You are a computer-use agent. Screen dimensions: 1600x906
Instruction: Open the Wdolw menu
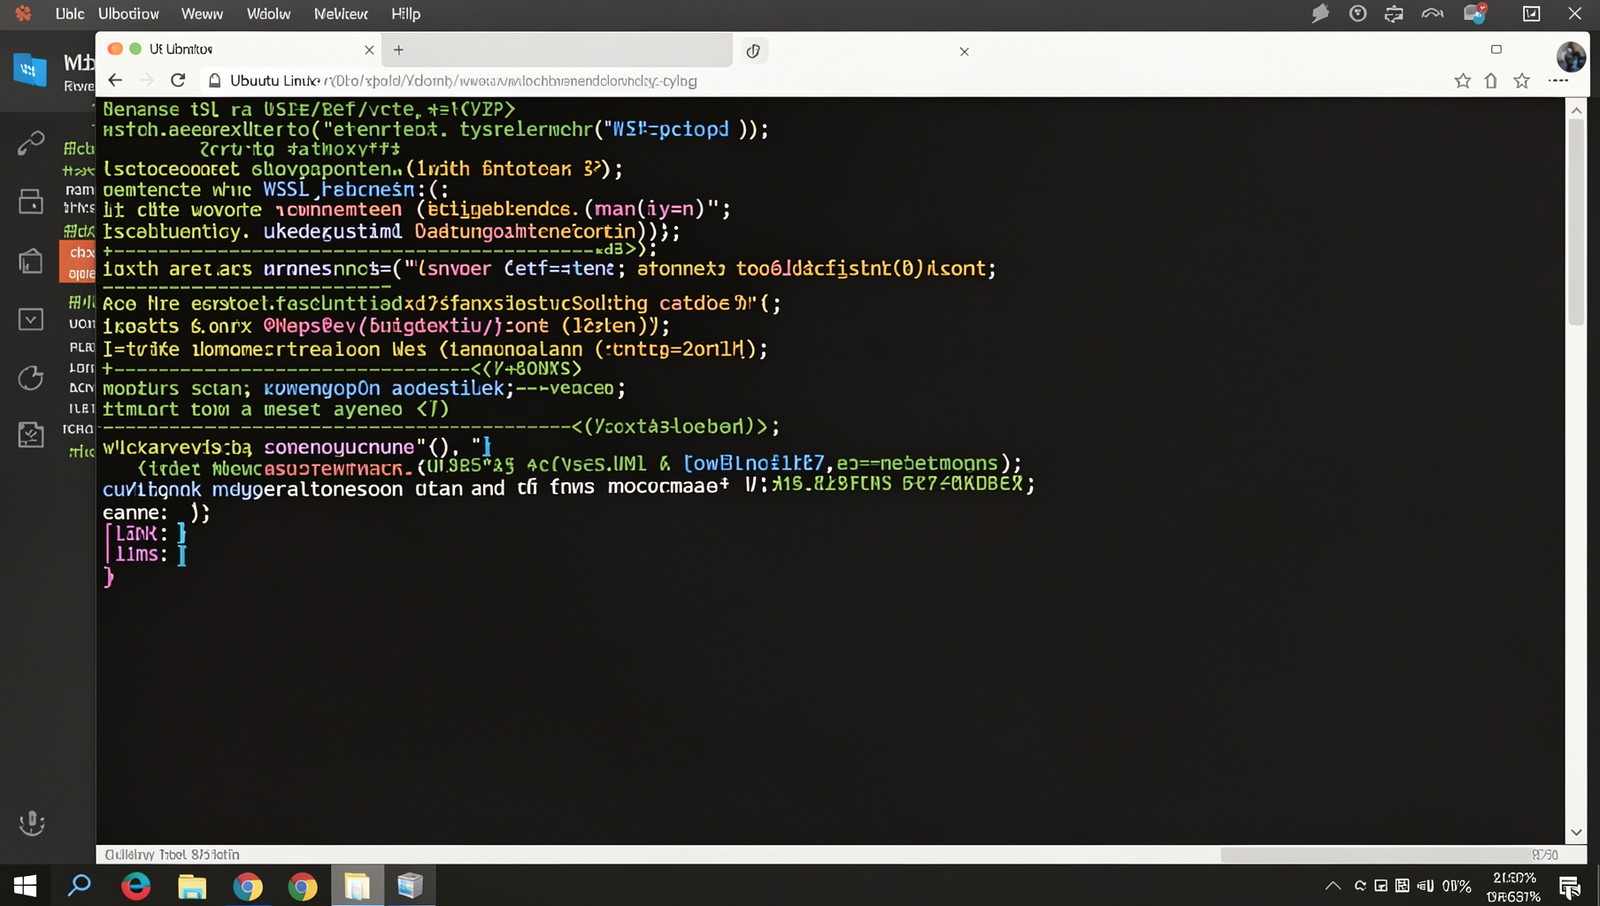269,14
